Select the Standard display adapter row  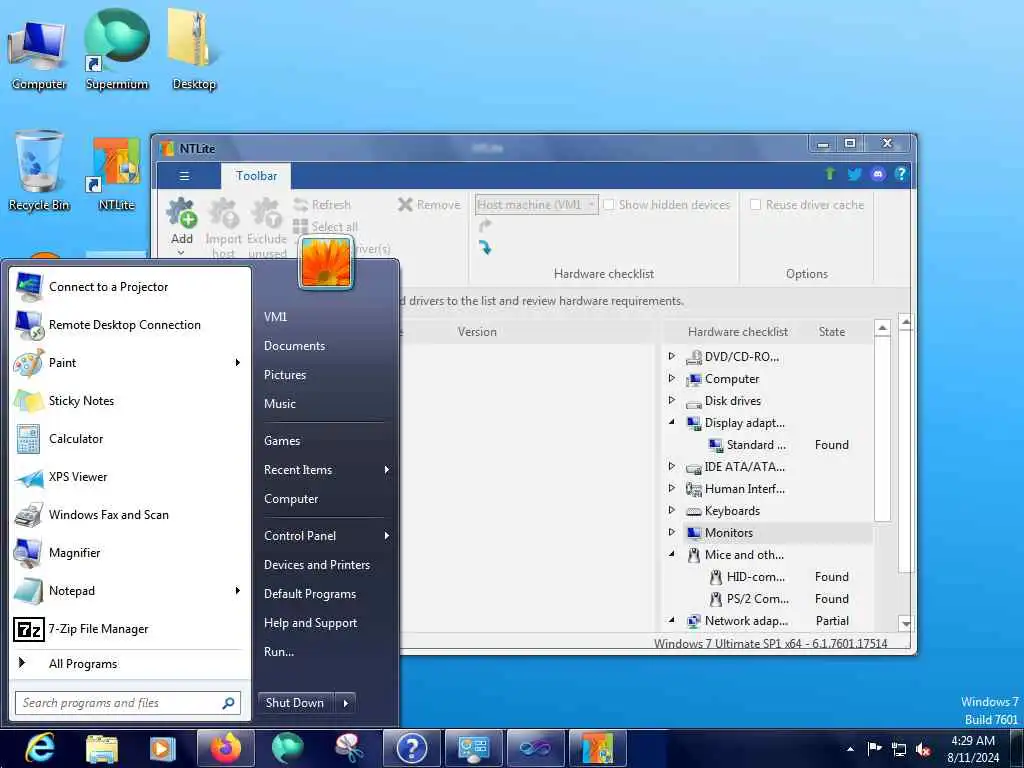pyautogui.click(x=778, y=445)
